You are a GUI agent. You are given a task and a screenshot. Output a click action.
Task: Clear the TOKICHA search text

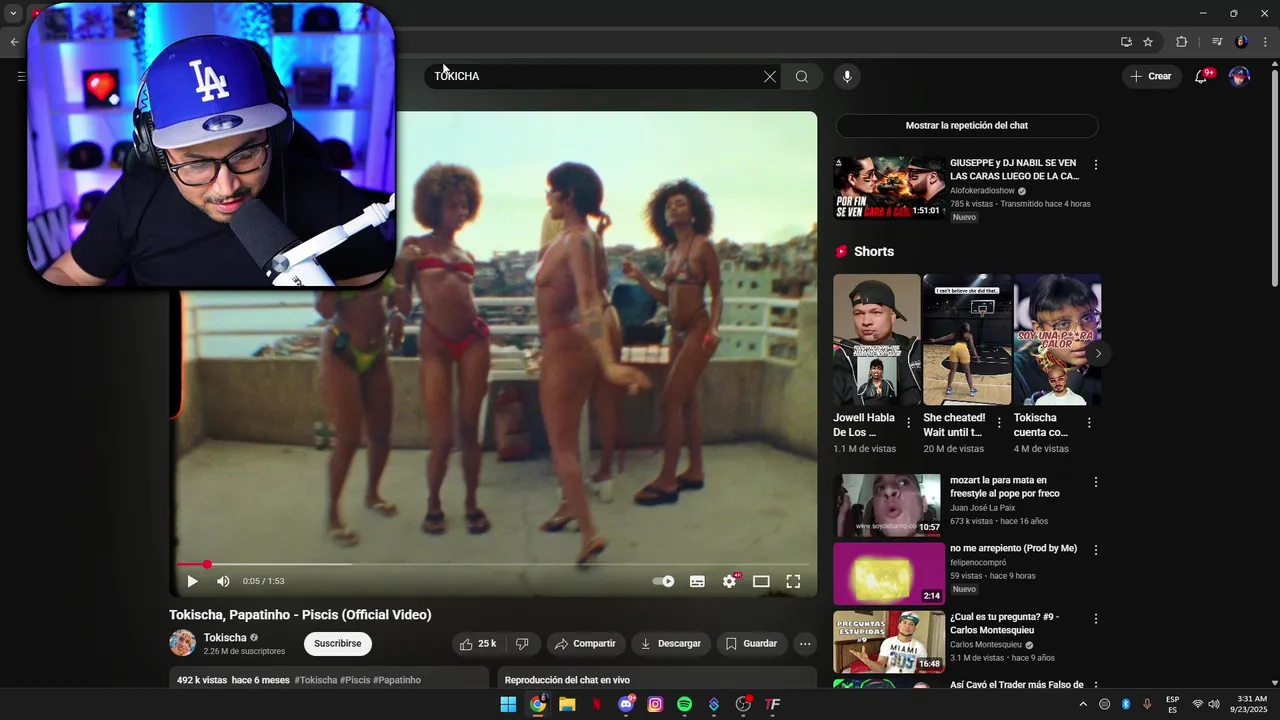point(770,76)
